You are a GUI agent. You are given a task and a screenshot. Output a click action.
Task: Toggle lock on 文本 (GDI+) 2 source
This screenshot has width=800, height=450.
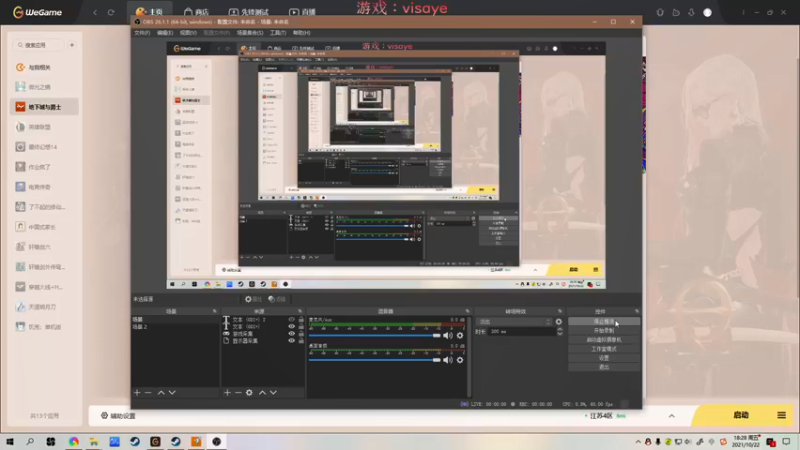[301, 319]
